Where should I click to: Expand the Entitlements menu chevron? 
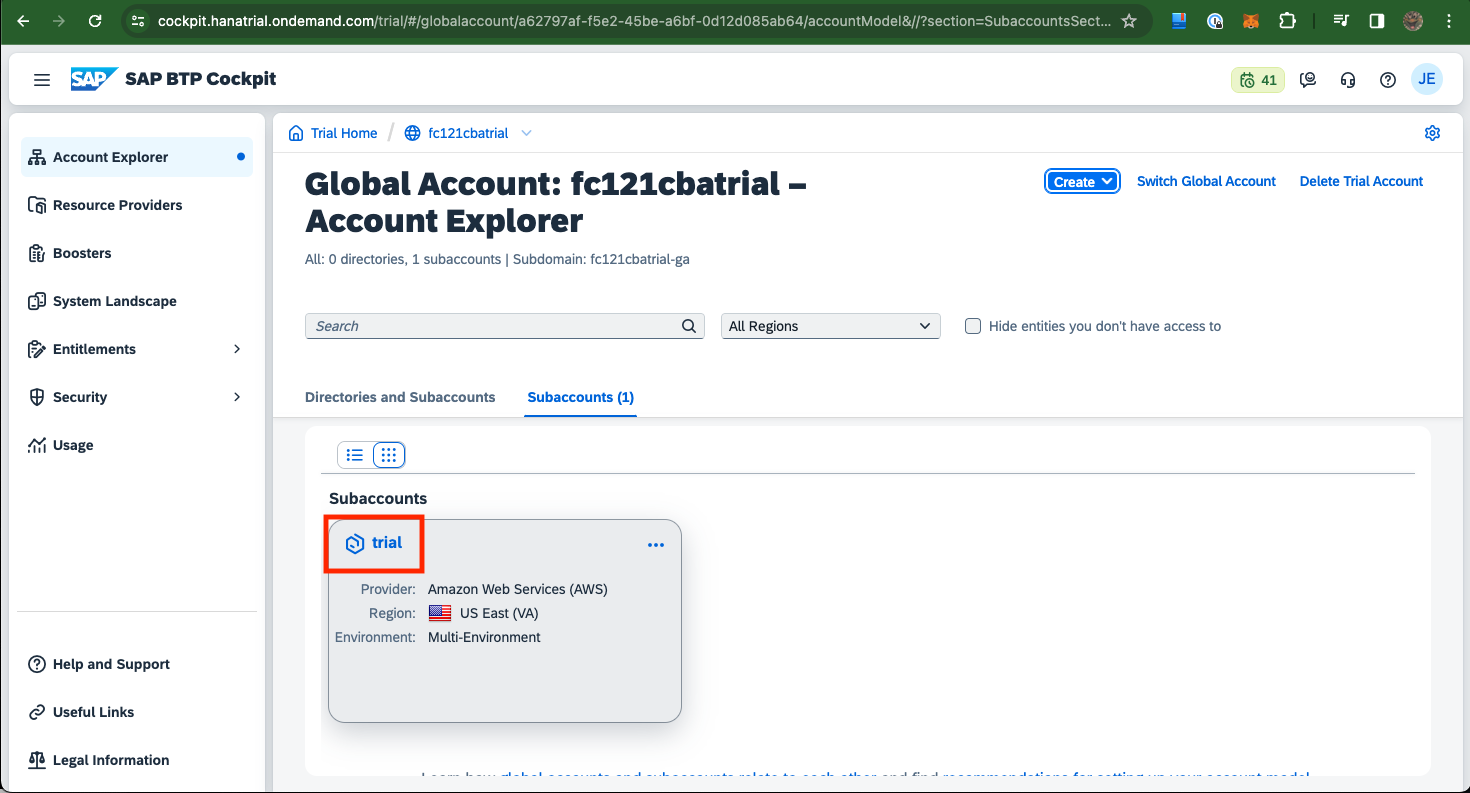pos(237,349)
